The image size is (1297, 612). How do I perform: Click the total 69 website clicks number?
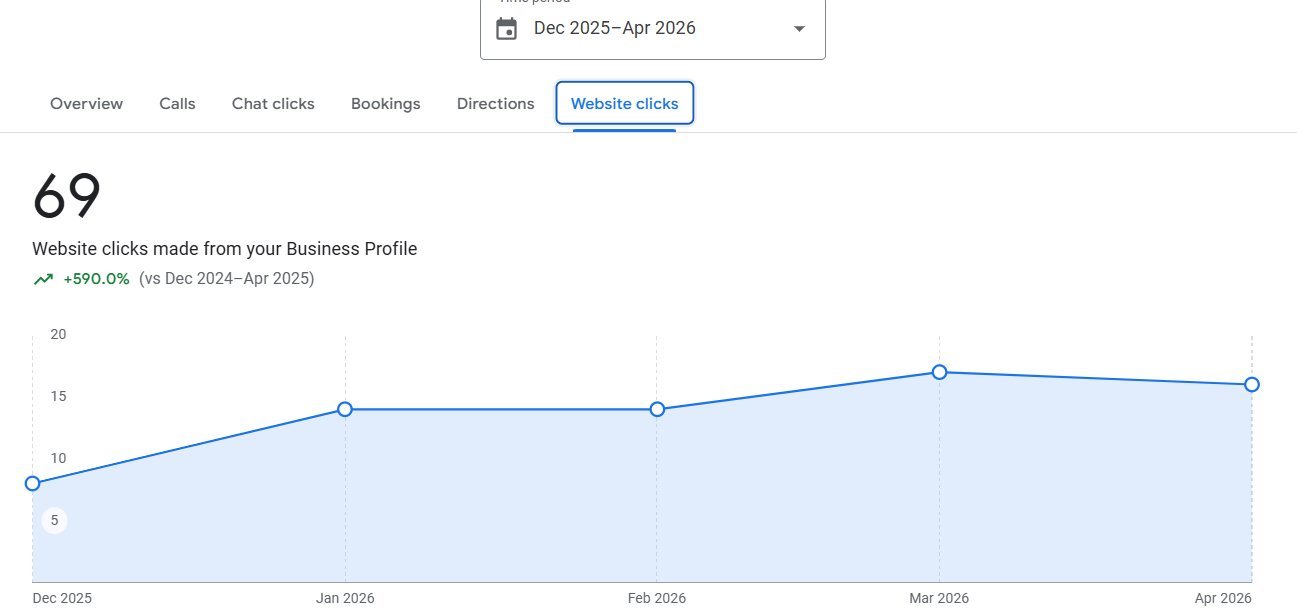[x=67, y=196]
